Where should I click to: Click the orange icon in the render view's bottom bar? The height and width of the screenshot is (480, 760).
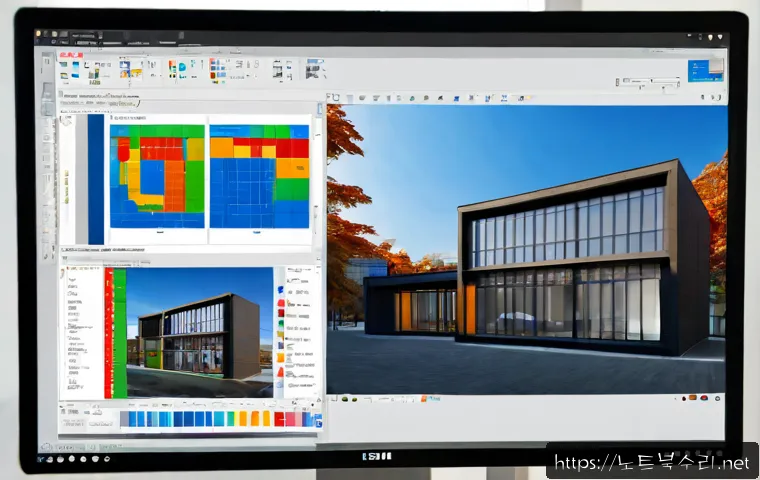[x=424, y=399]
